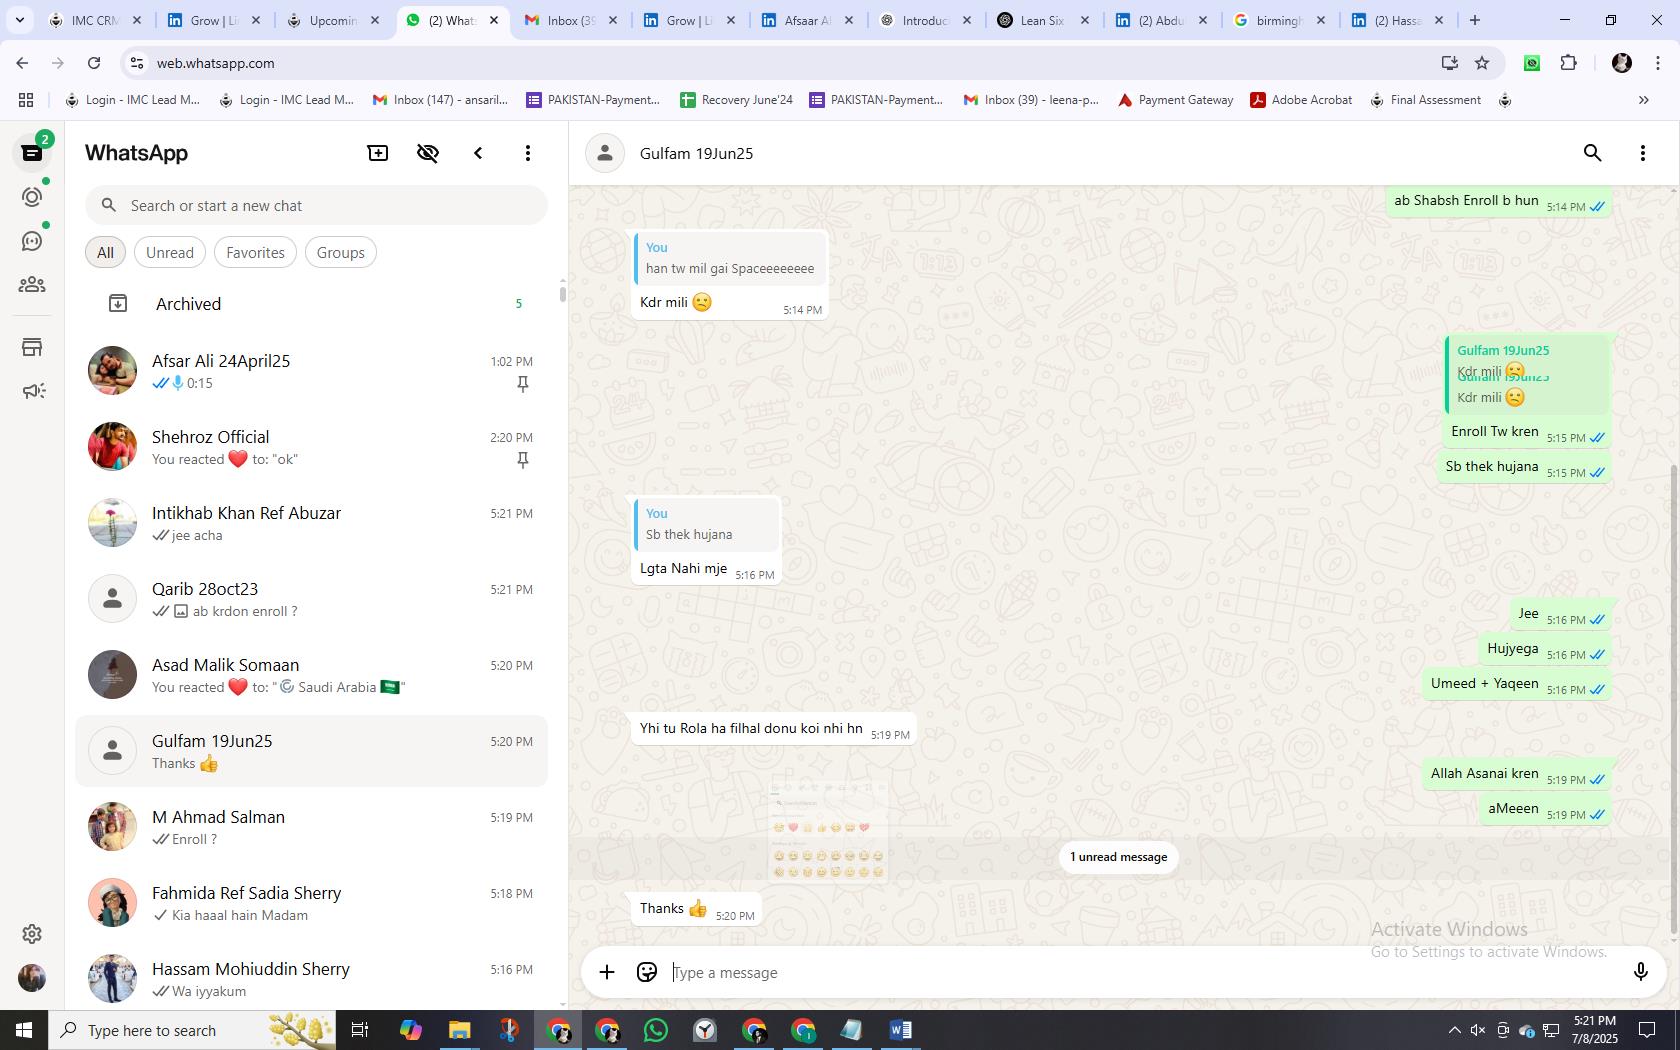
Task: Open Windows Start menu
Action: click(x=24, y=1030)
